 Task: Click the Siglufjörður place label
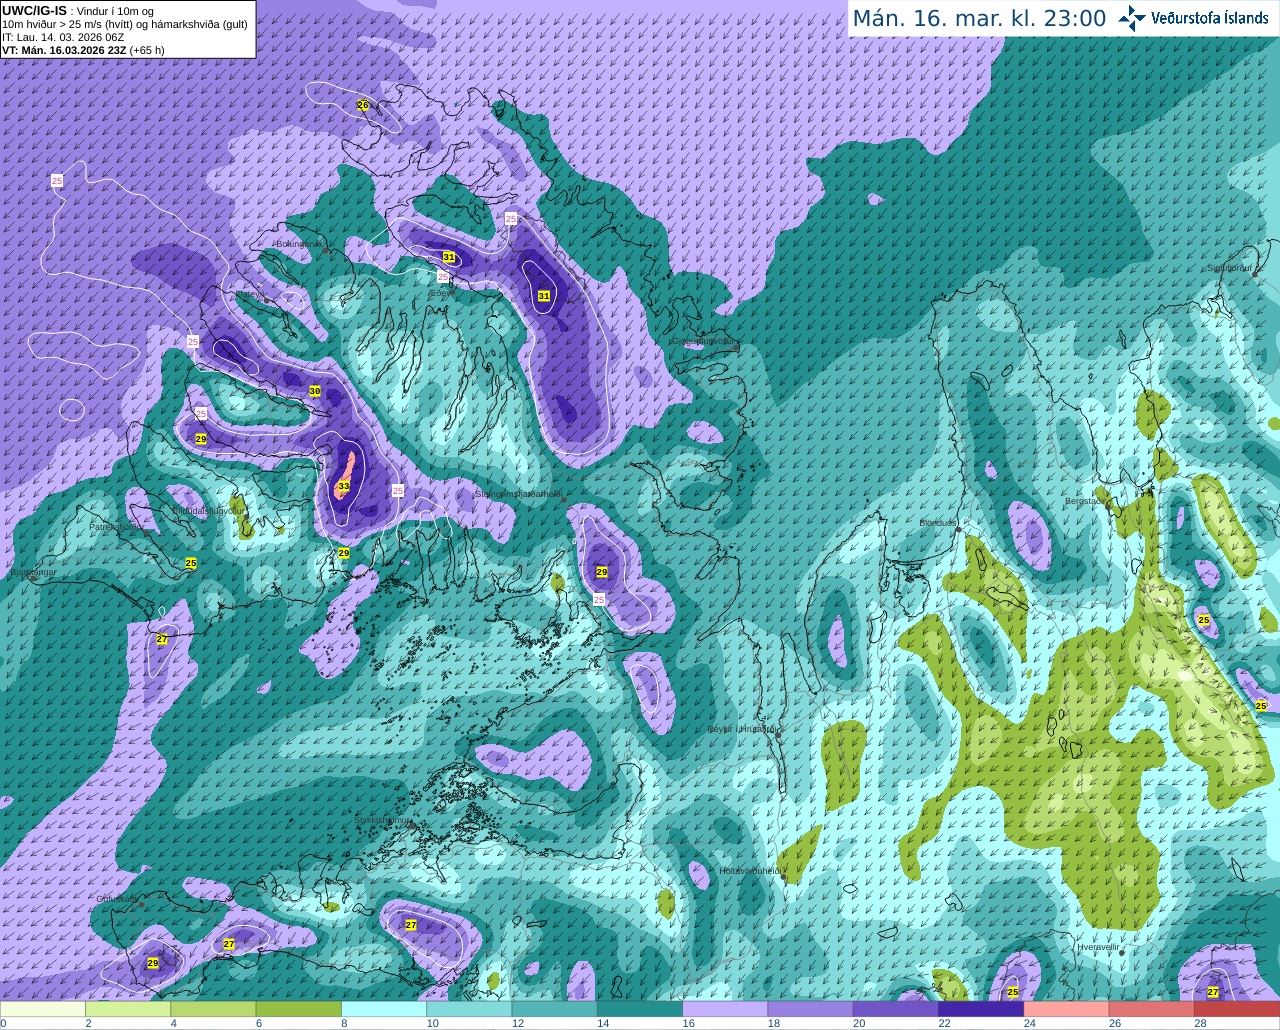point(1231,268)
